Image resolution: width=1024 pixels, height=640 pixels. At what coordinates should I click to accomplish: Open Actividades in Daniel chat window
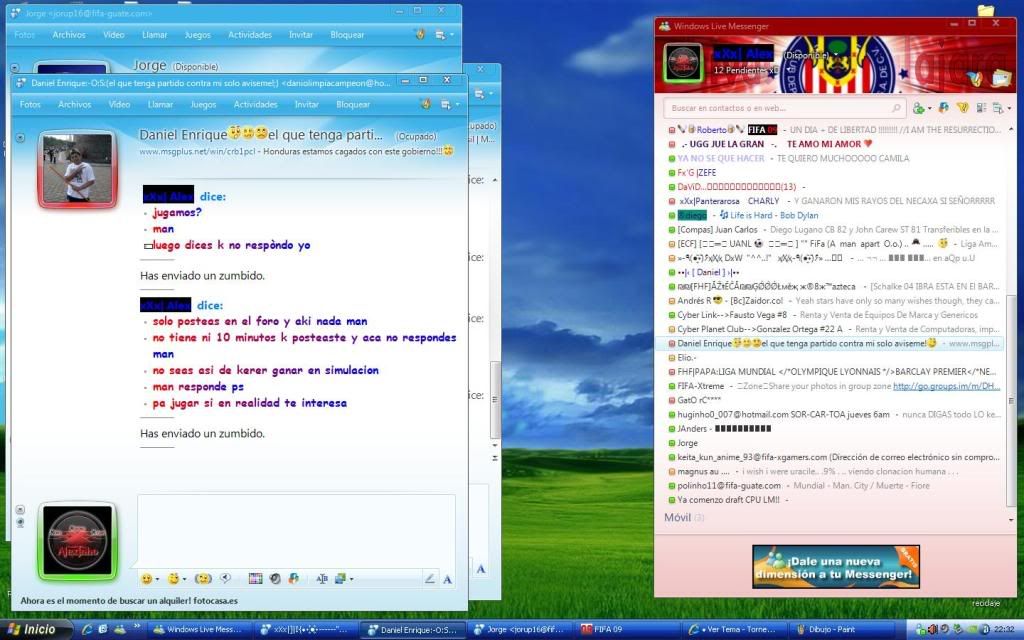click(255, 104)
